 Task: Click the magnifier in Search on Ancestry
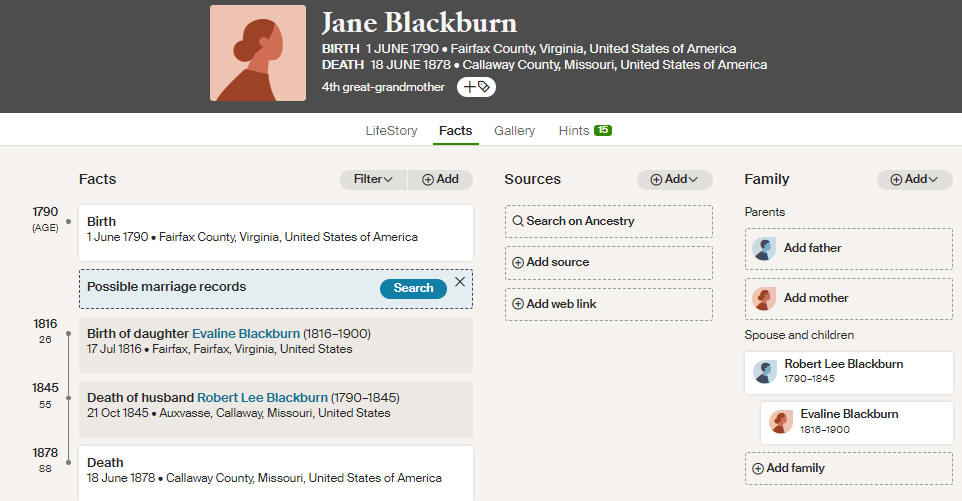point(518,221)
